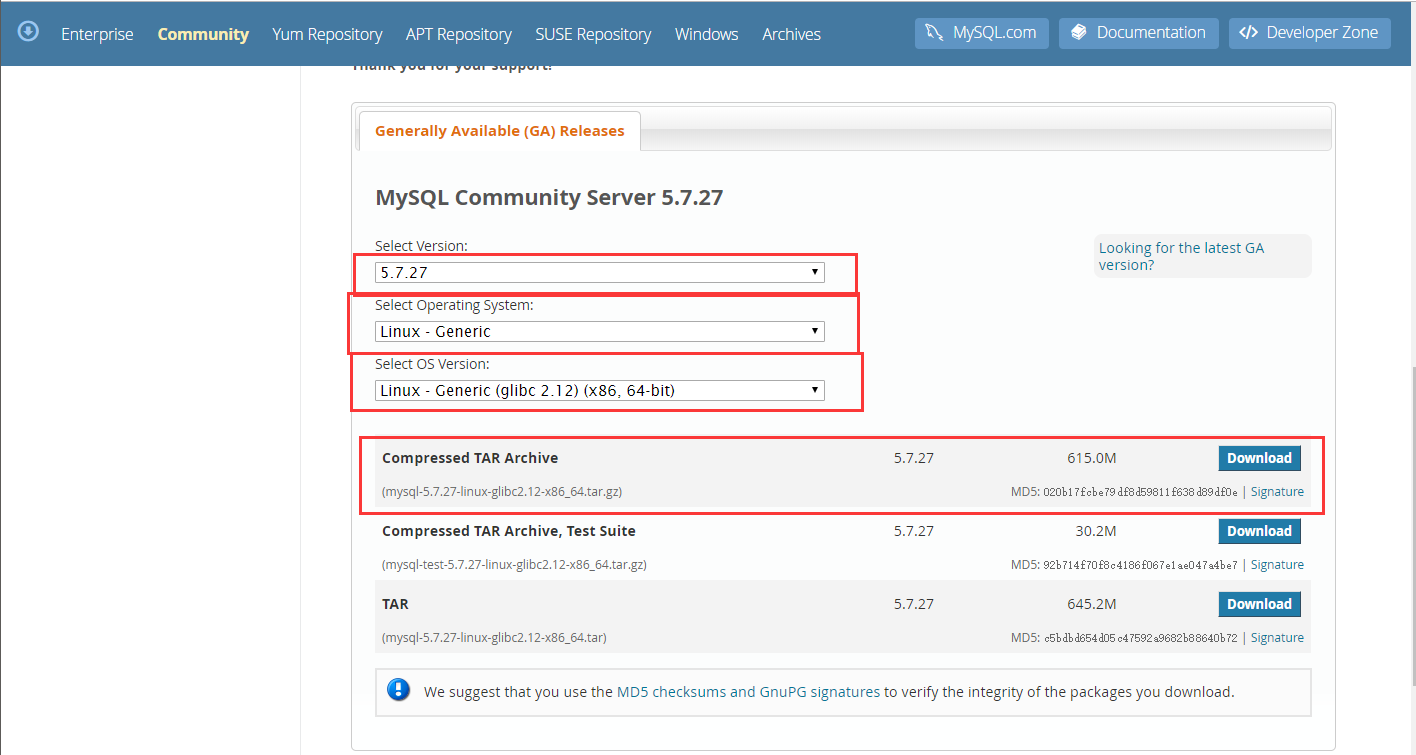This screenshot has width=1416, height=755.
Task: Click MD5 hash of Compressed TAR Archive
Action: [x=1140, y=492]
